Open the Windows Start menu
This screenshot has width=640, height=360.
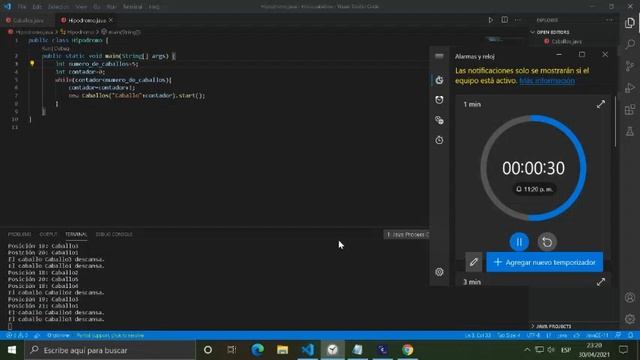point(12,350)
